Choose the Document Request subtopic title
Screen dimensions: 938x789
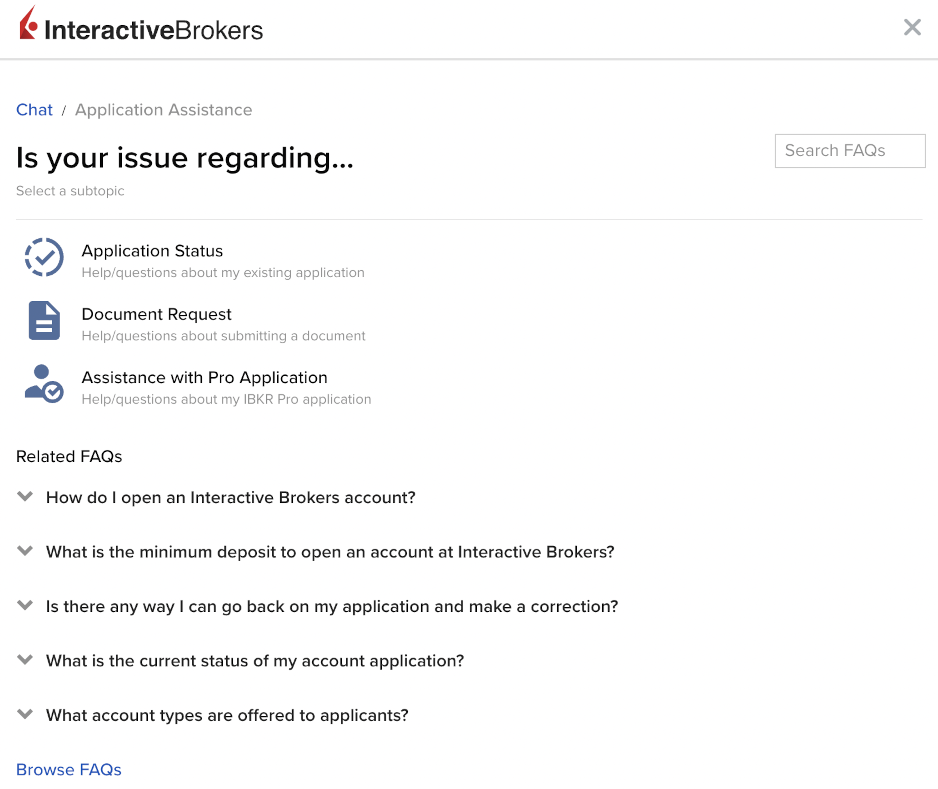157,314
